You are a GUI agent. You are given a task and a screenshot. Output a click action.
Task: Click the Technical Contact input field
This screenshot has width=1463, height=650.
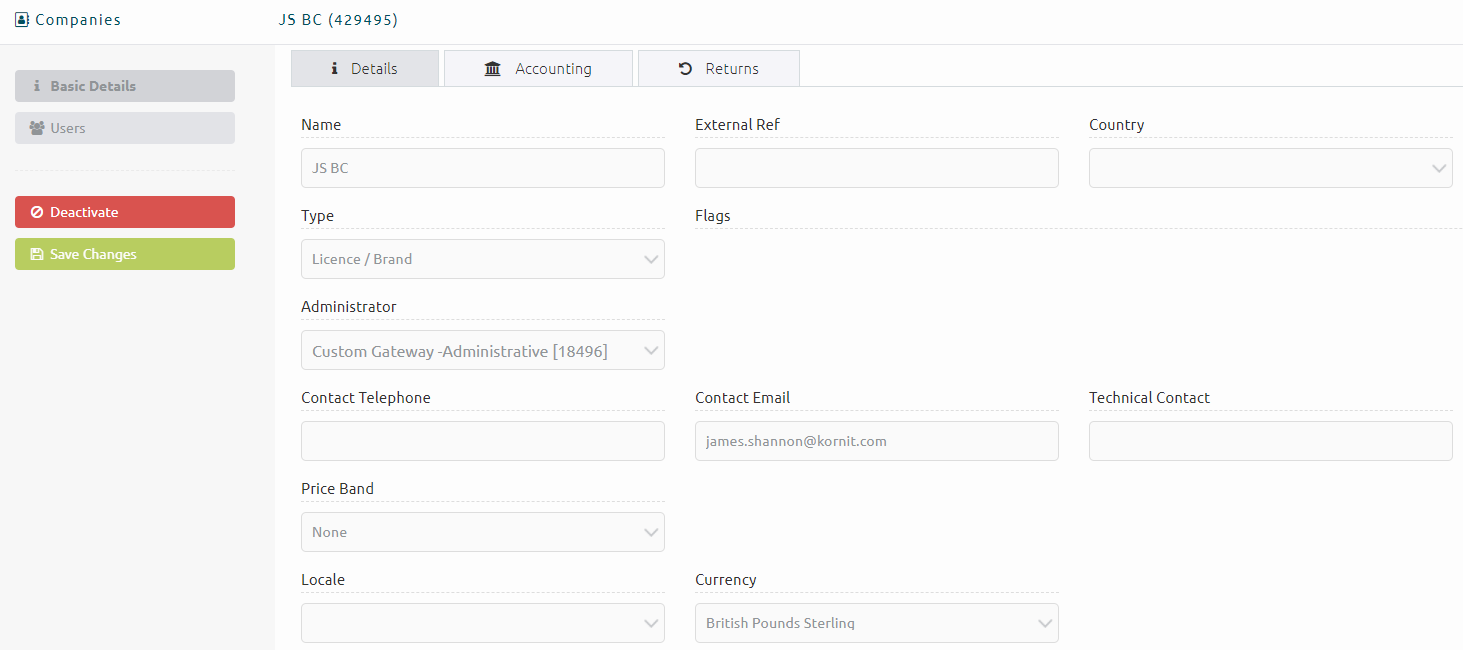click(1271, 441)
